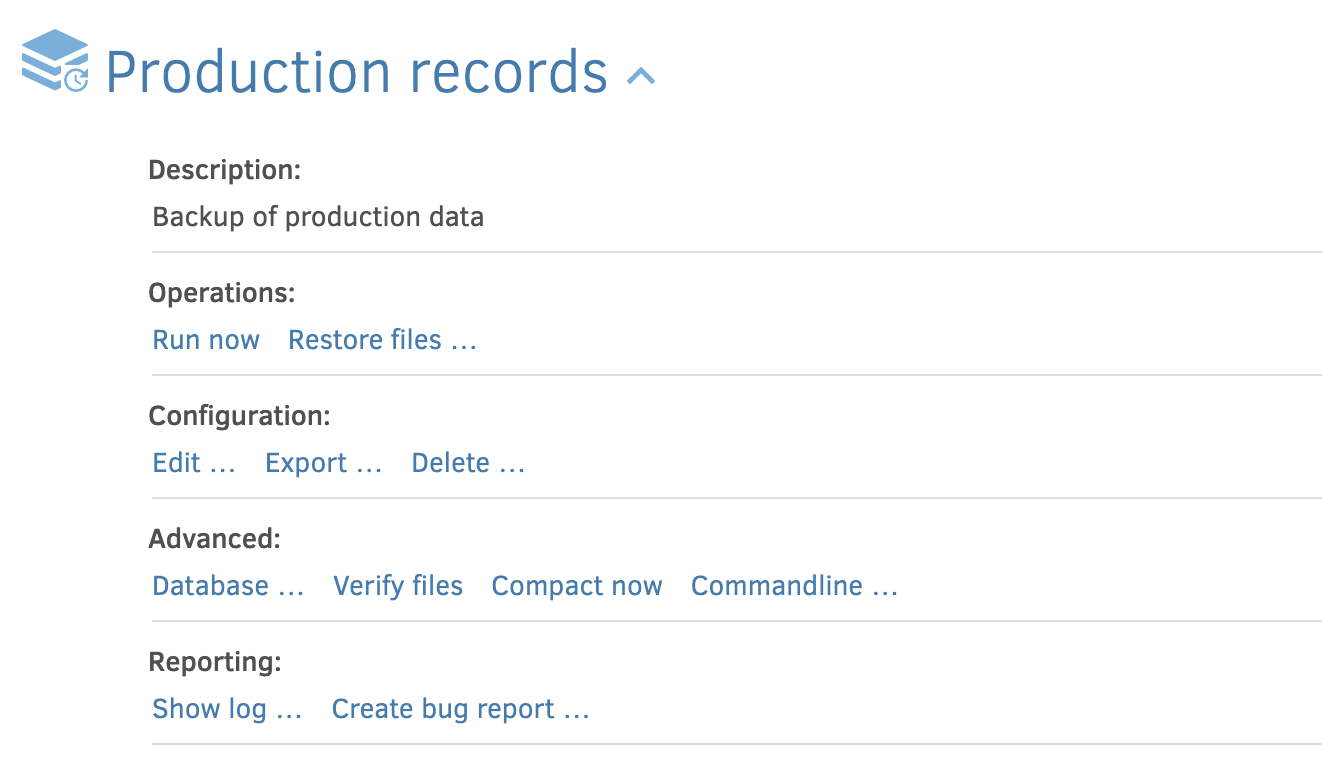Viewport: 1322px width, 766px height.
Task: Trigger Compact now operation
Action: pos(577,586)
